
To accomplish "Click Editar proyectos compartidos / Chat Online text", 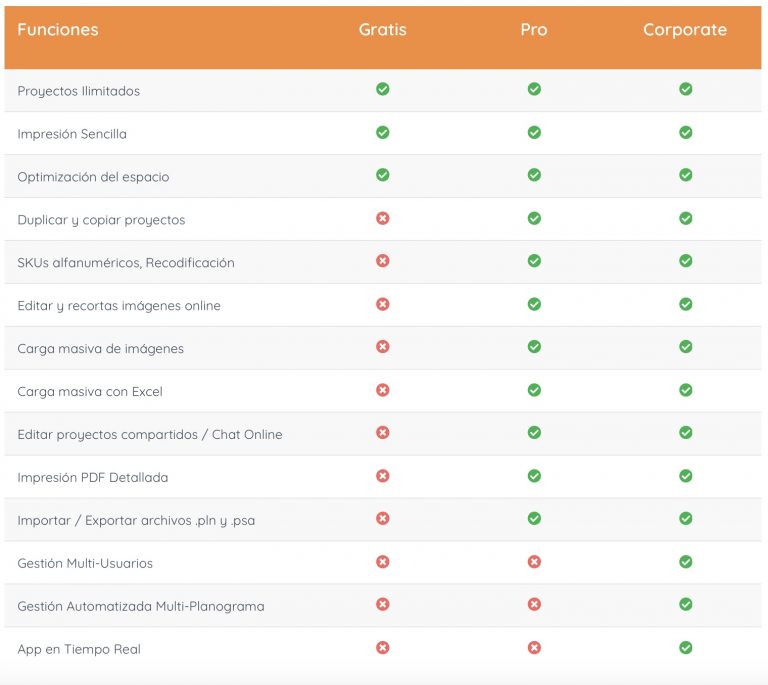I will [150, 435].
